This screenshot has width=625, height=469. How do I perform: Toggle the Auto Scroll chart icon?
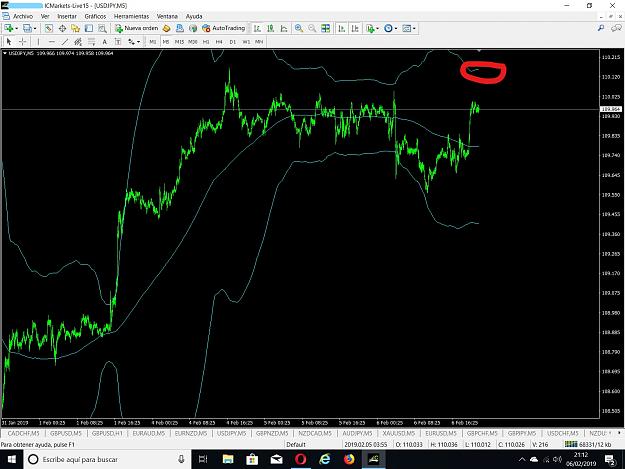342,28
